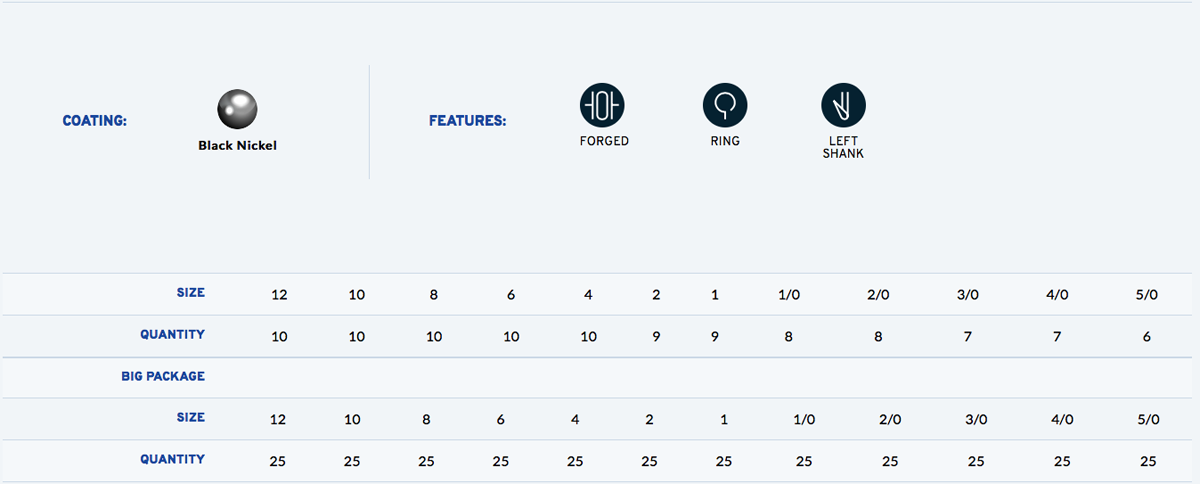Select the Left Shank feature icon
This screenshot has height=484, width=1200.
[843, 105]
